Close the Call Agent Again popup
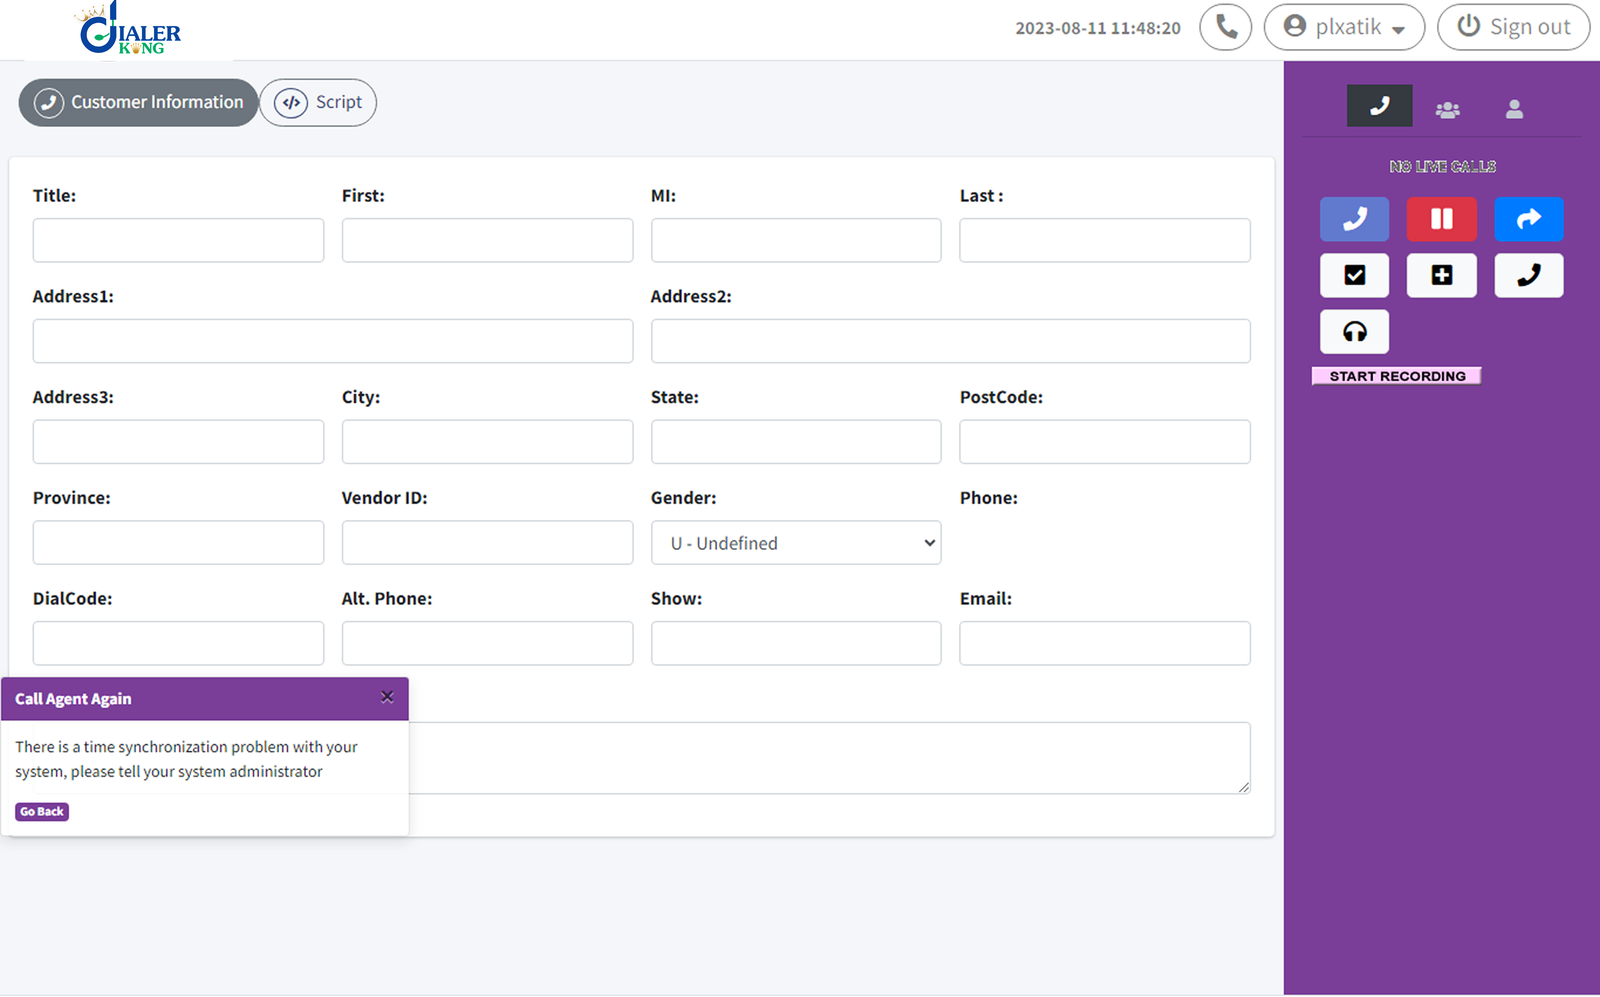1600x997 pixels. pos(387,697)
